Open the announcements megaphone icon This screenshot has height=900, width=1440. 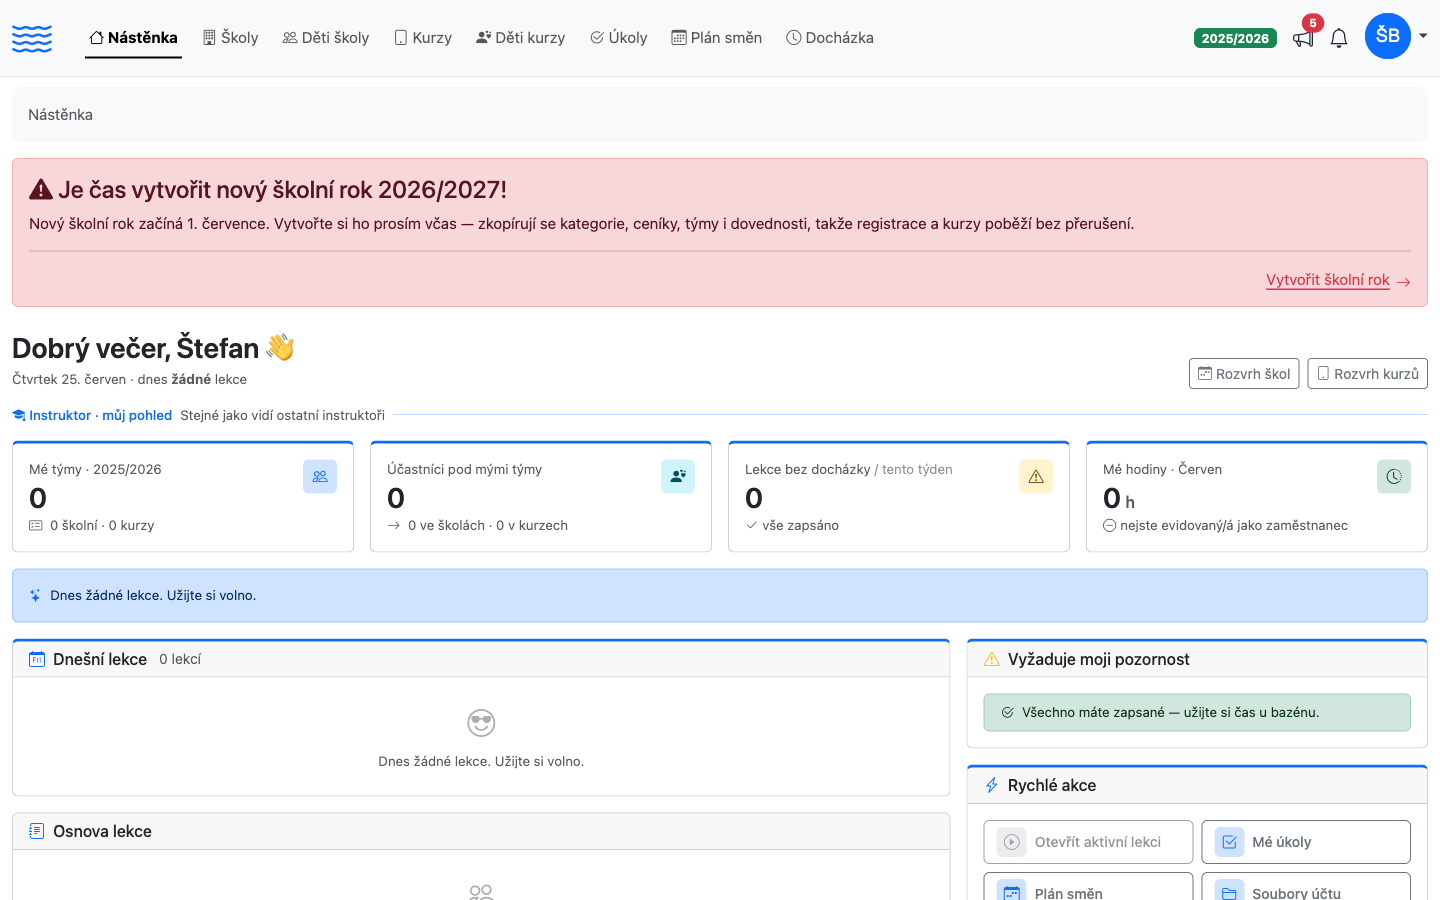click(x=1303, y=38)
